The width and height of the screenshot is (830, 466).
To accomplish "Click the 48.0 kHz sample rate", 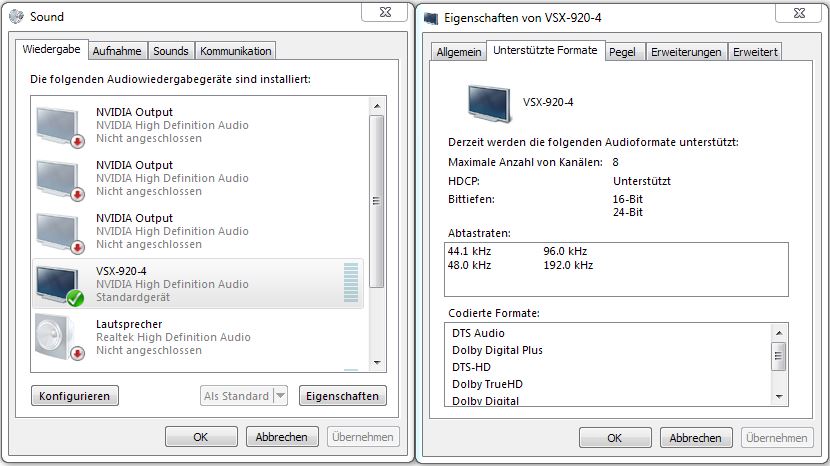I will [x=469, y=265].
